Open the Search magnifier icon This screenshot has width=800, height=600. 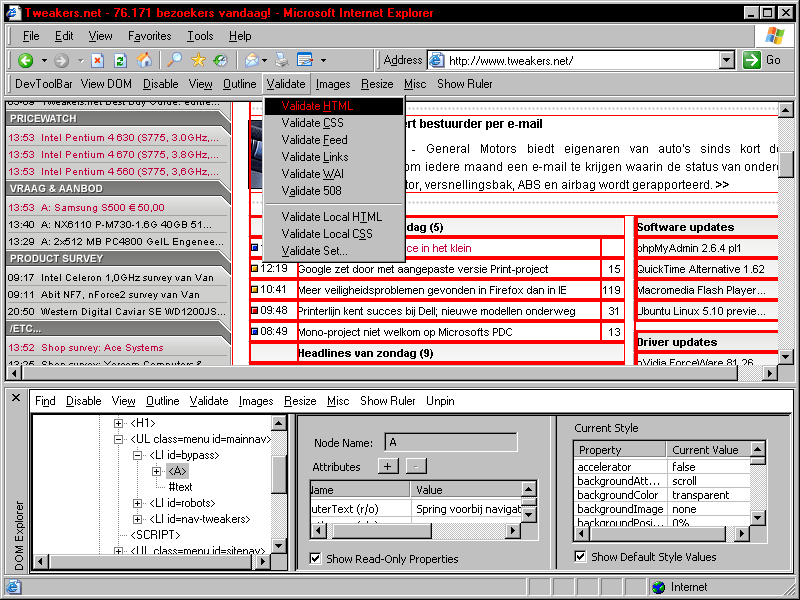pyautogui.click(x=174, y=60)
